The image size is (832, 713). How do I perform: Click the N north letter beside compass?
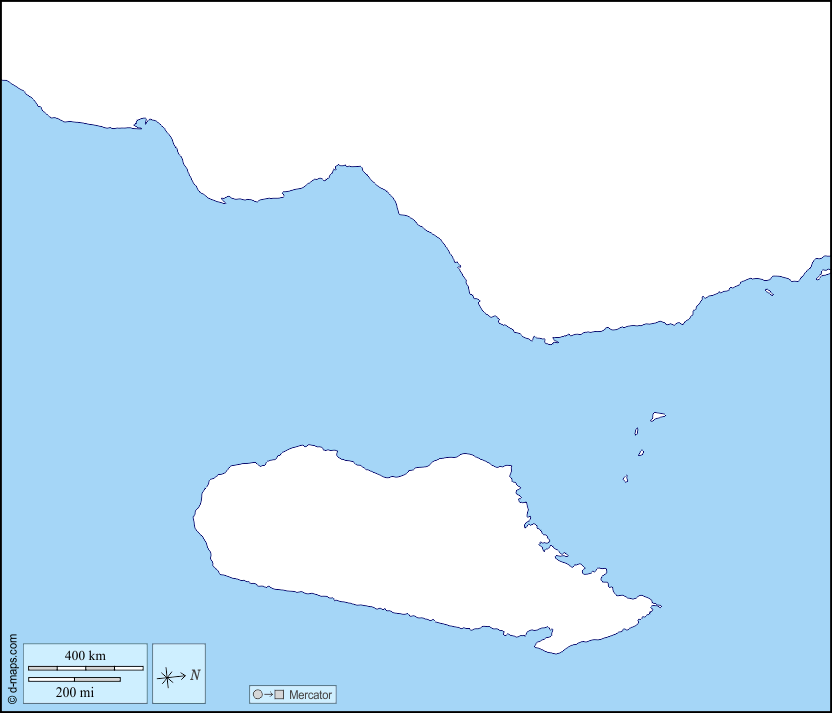[195, 675]
